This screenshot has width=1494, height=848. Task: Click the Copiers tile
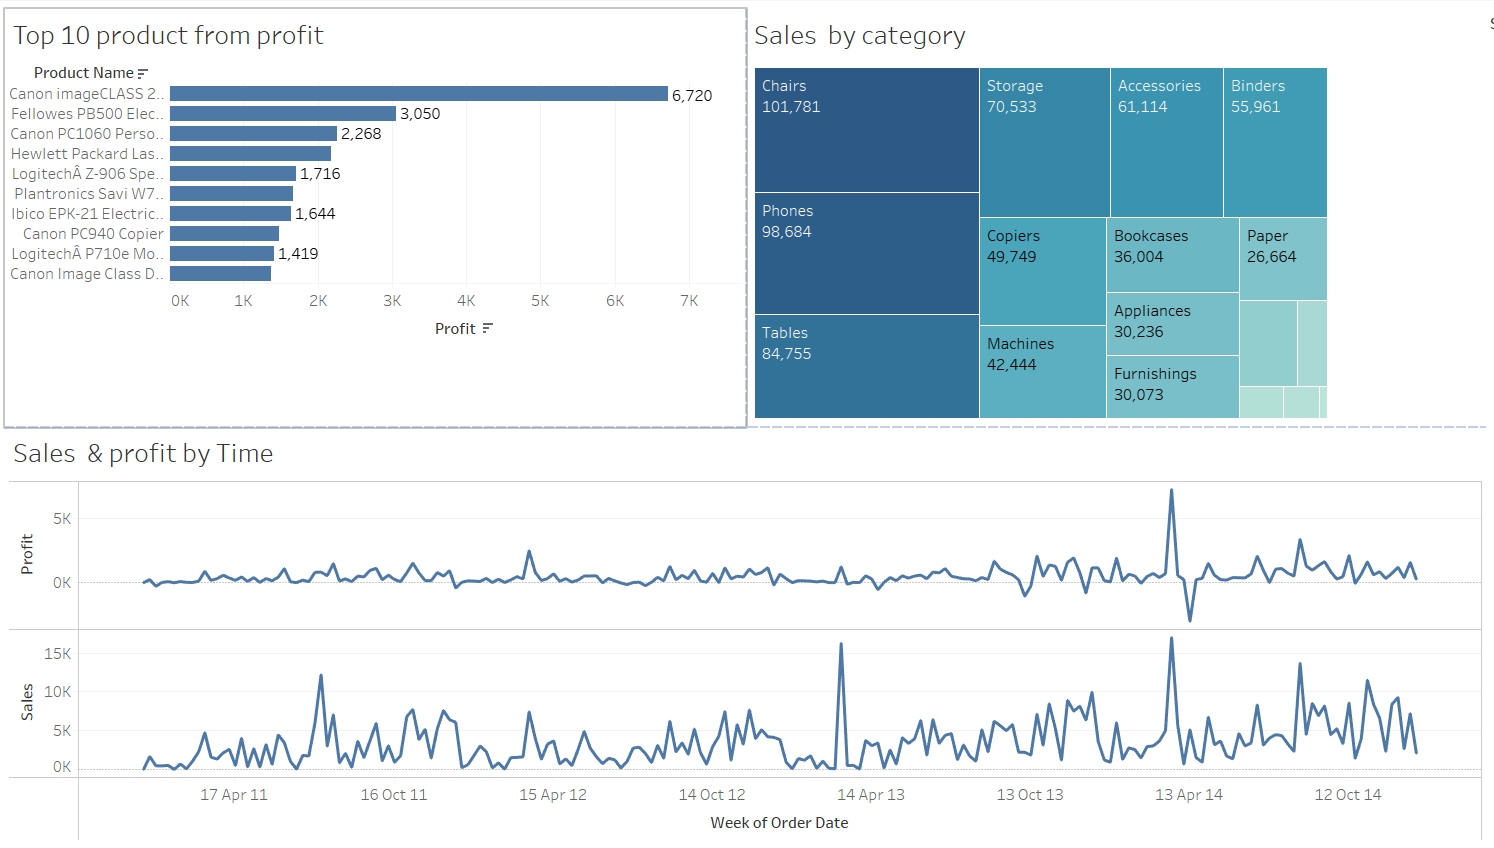click(1042, 271)
